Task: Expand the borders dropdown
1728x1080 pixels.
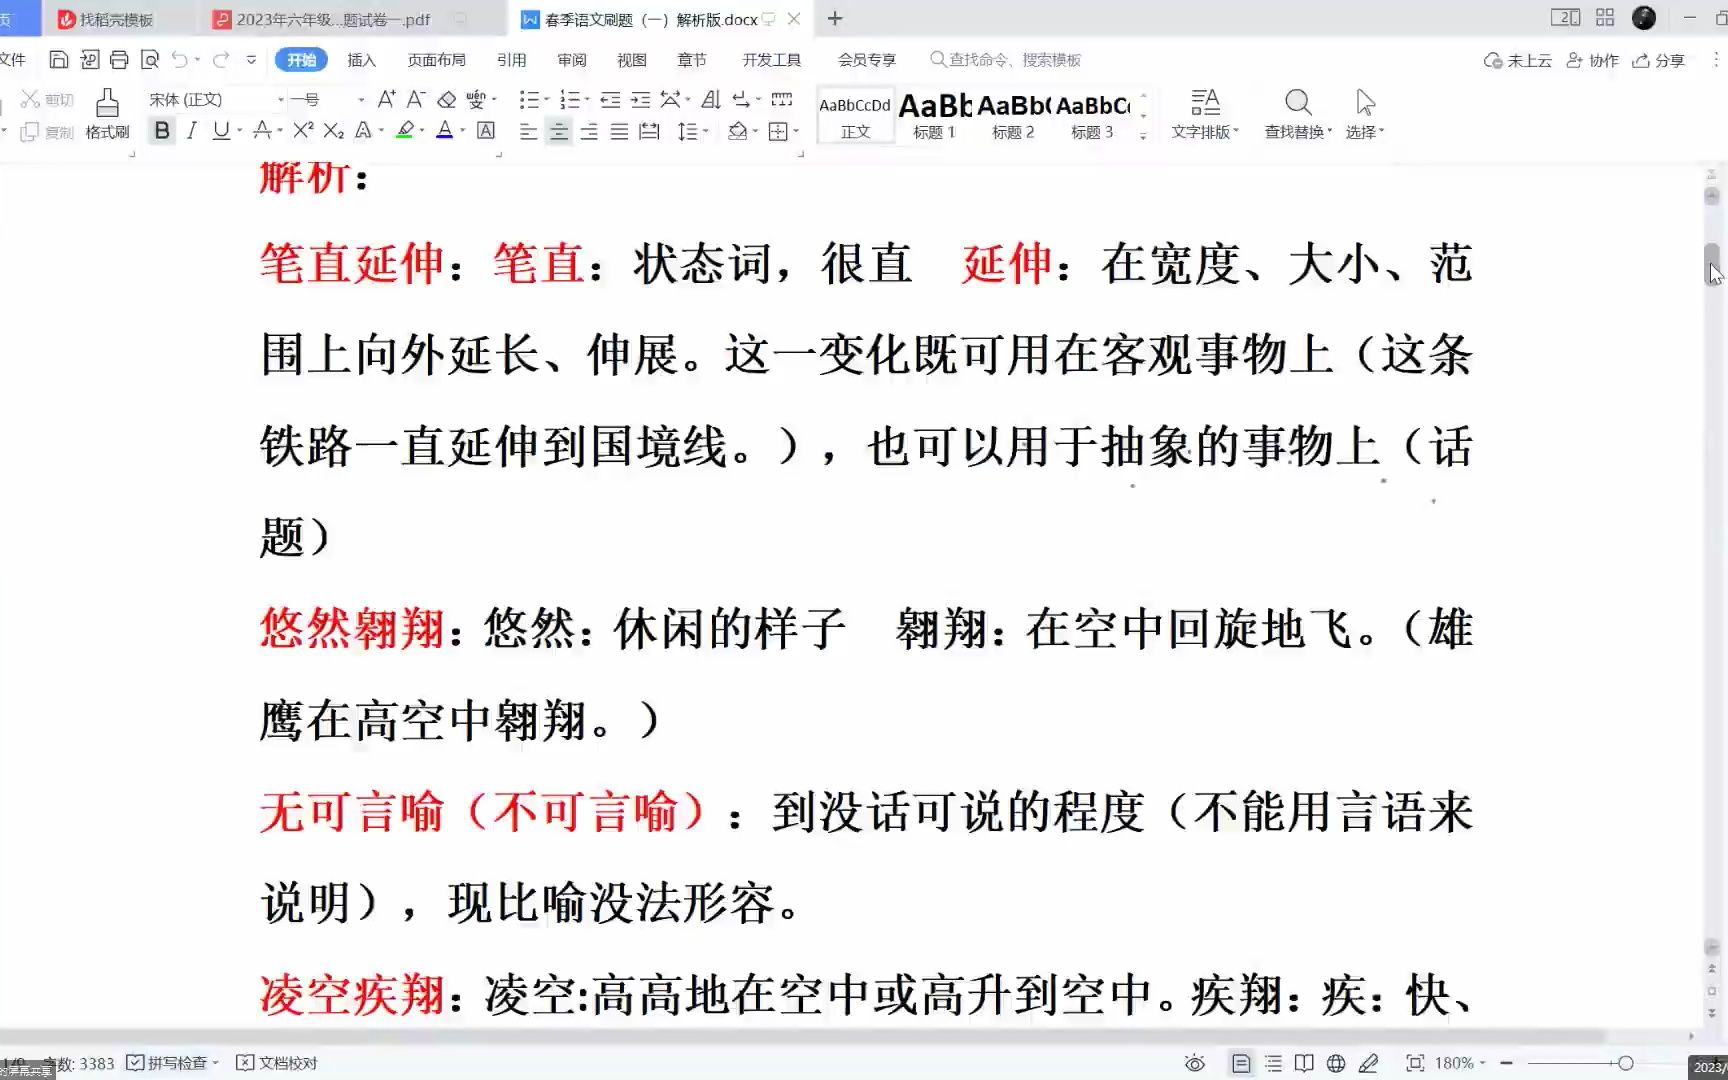Action: [x=796, y=131]
